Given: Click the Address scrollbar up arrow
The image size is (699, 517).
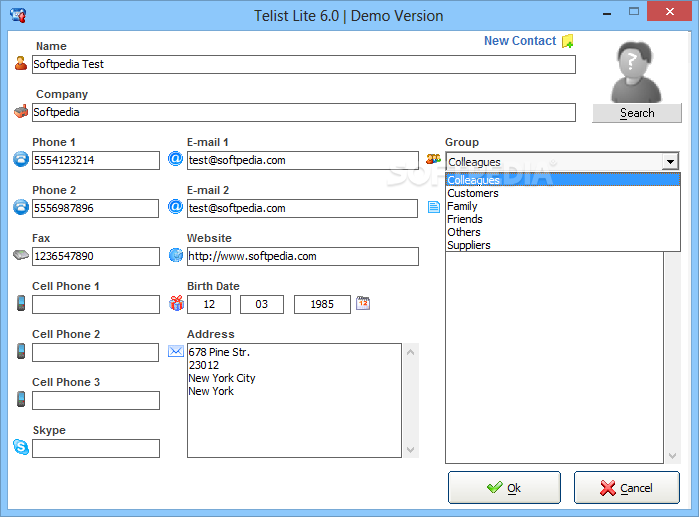Looking at the screenshot, I should 411,352.
